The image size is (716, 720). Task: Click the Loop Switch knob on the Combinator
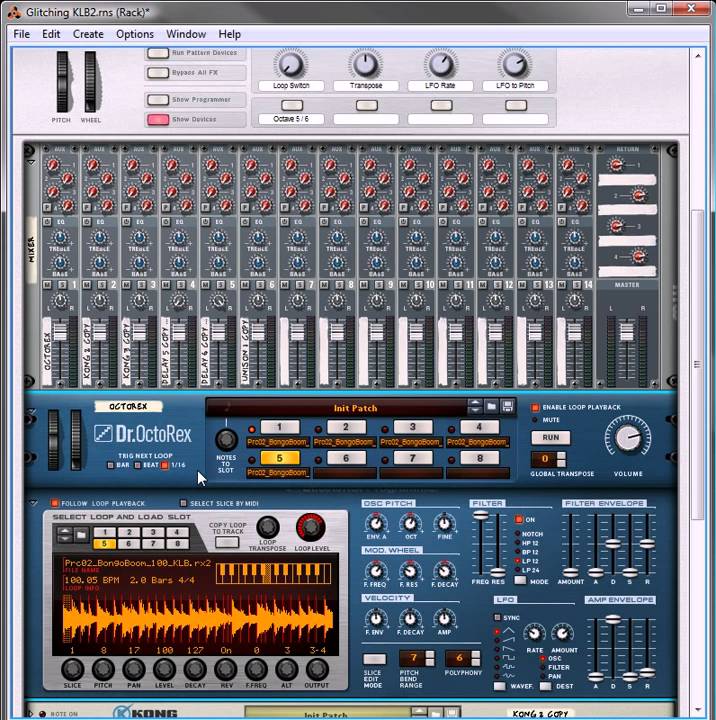[x=291, y=65]
